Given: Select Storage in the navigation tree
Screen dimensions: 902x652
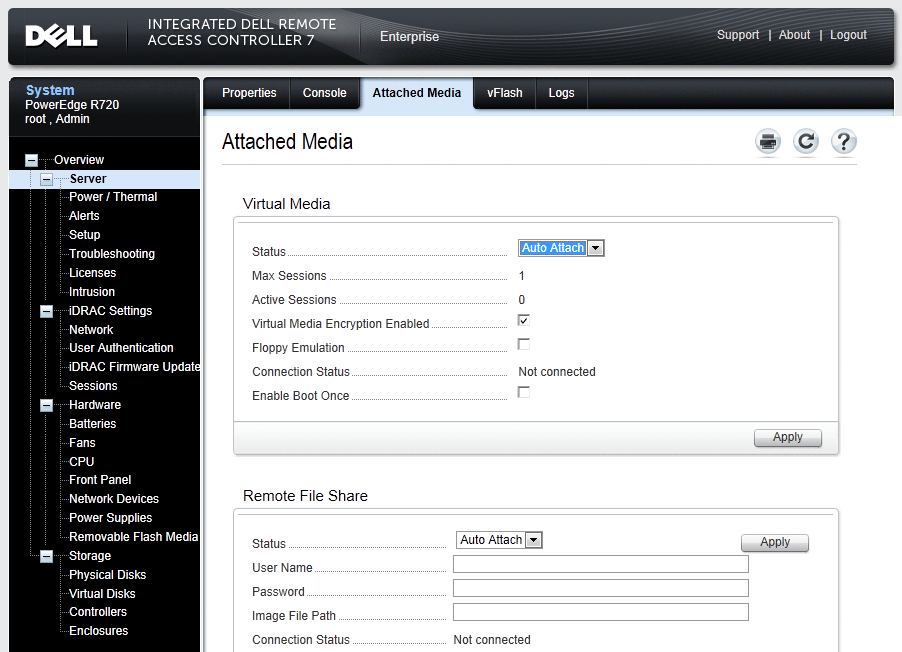Looking at the screenshot, I should pos(90,556).
